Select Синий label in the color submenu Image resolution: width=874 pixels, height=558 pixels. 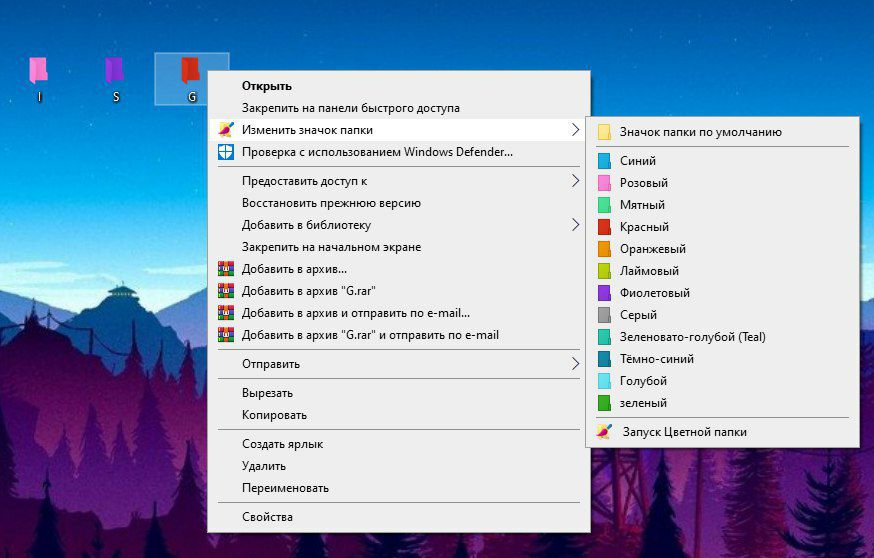tap(638, 161)
